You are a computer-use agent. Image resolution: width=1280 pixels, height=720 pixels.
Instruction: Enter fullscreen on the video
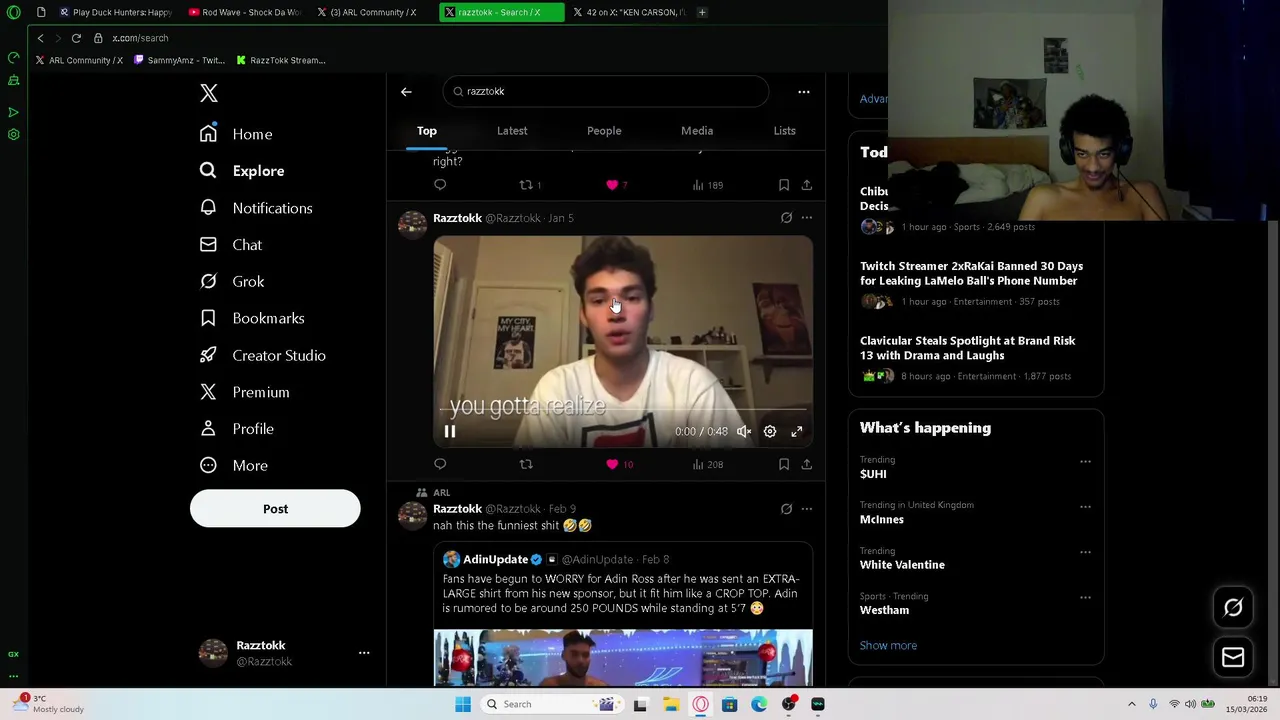point(797,432)
